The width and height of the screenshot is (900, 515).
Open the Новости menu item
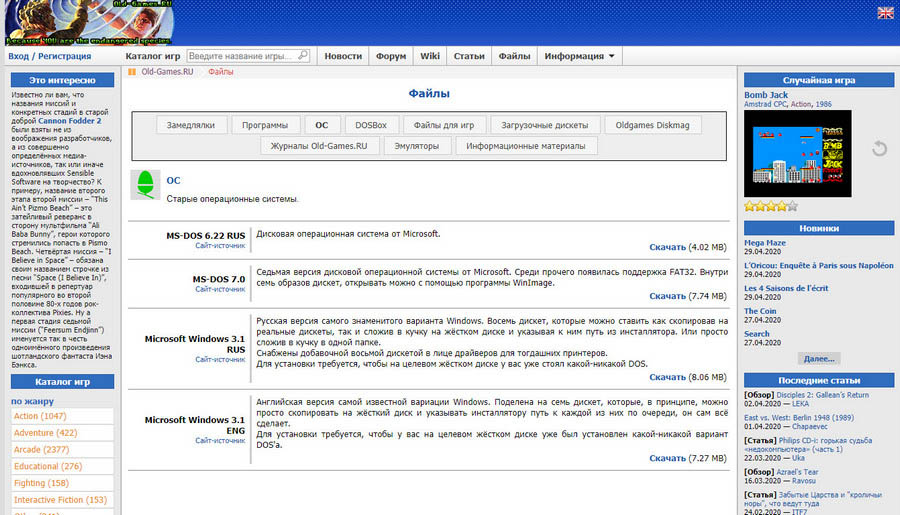[x=343, y=56]
